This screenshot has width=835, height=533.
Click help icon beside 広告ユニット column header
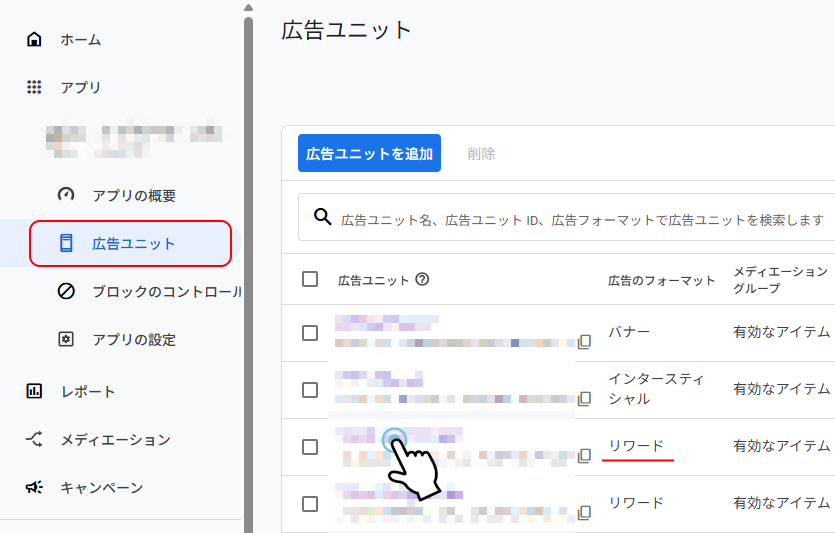tap(422, 280)
